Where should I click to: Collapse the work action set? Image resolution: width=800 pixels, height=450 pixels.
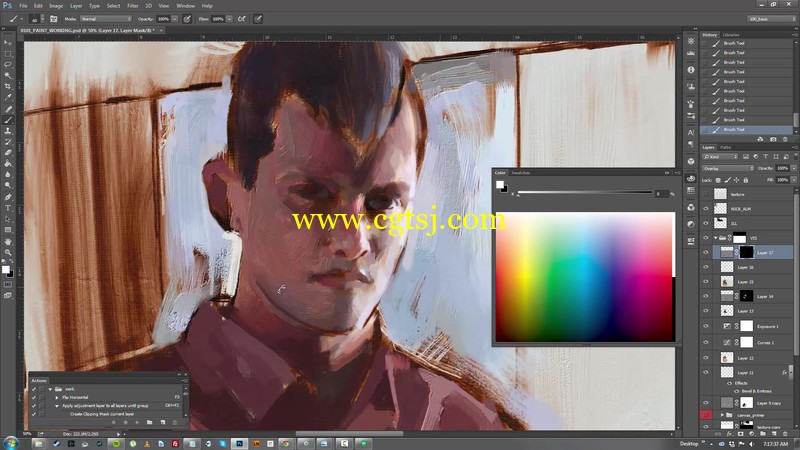(51, 389)
